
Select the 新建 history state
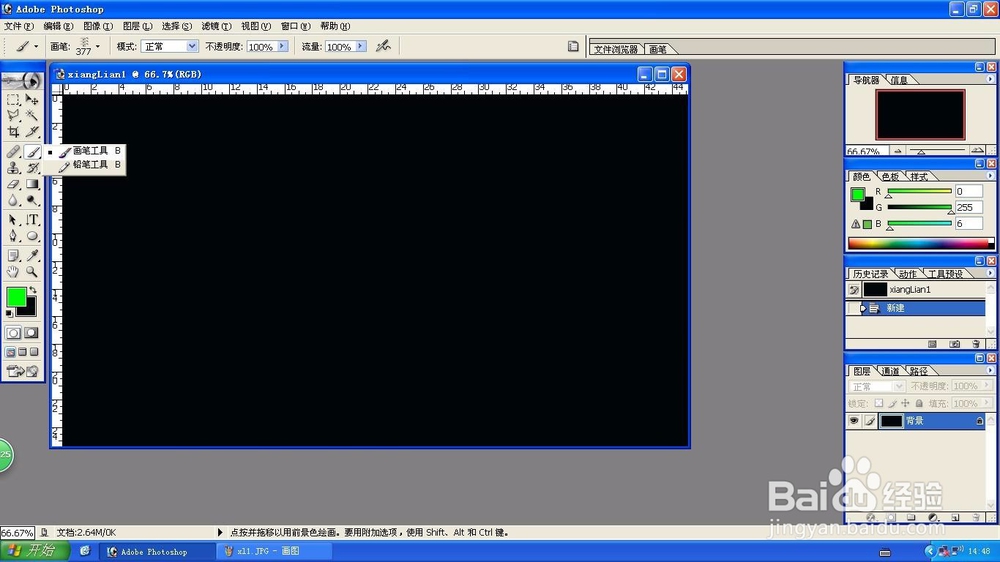click(915, 308)
